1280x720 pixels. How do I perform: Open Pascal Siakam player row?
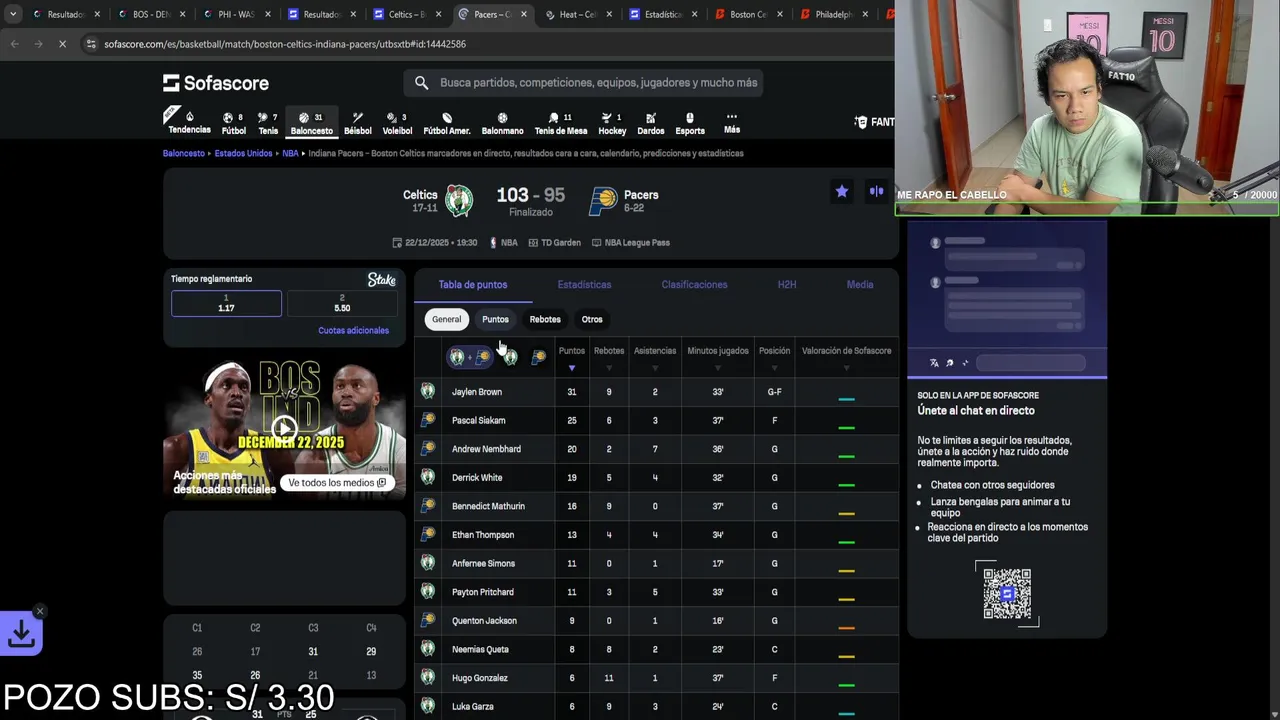point(657,421)
